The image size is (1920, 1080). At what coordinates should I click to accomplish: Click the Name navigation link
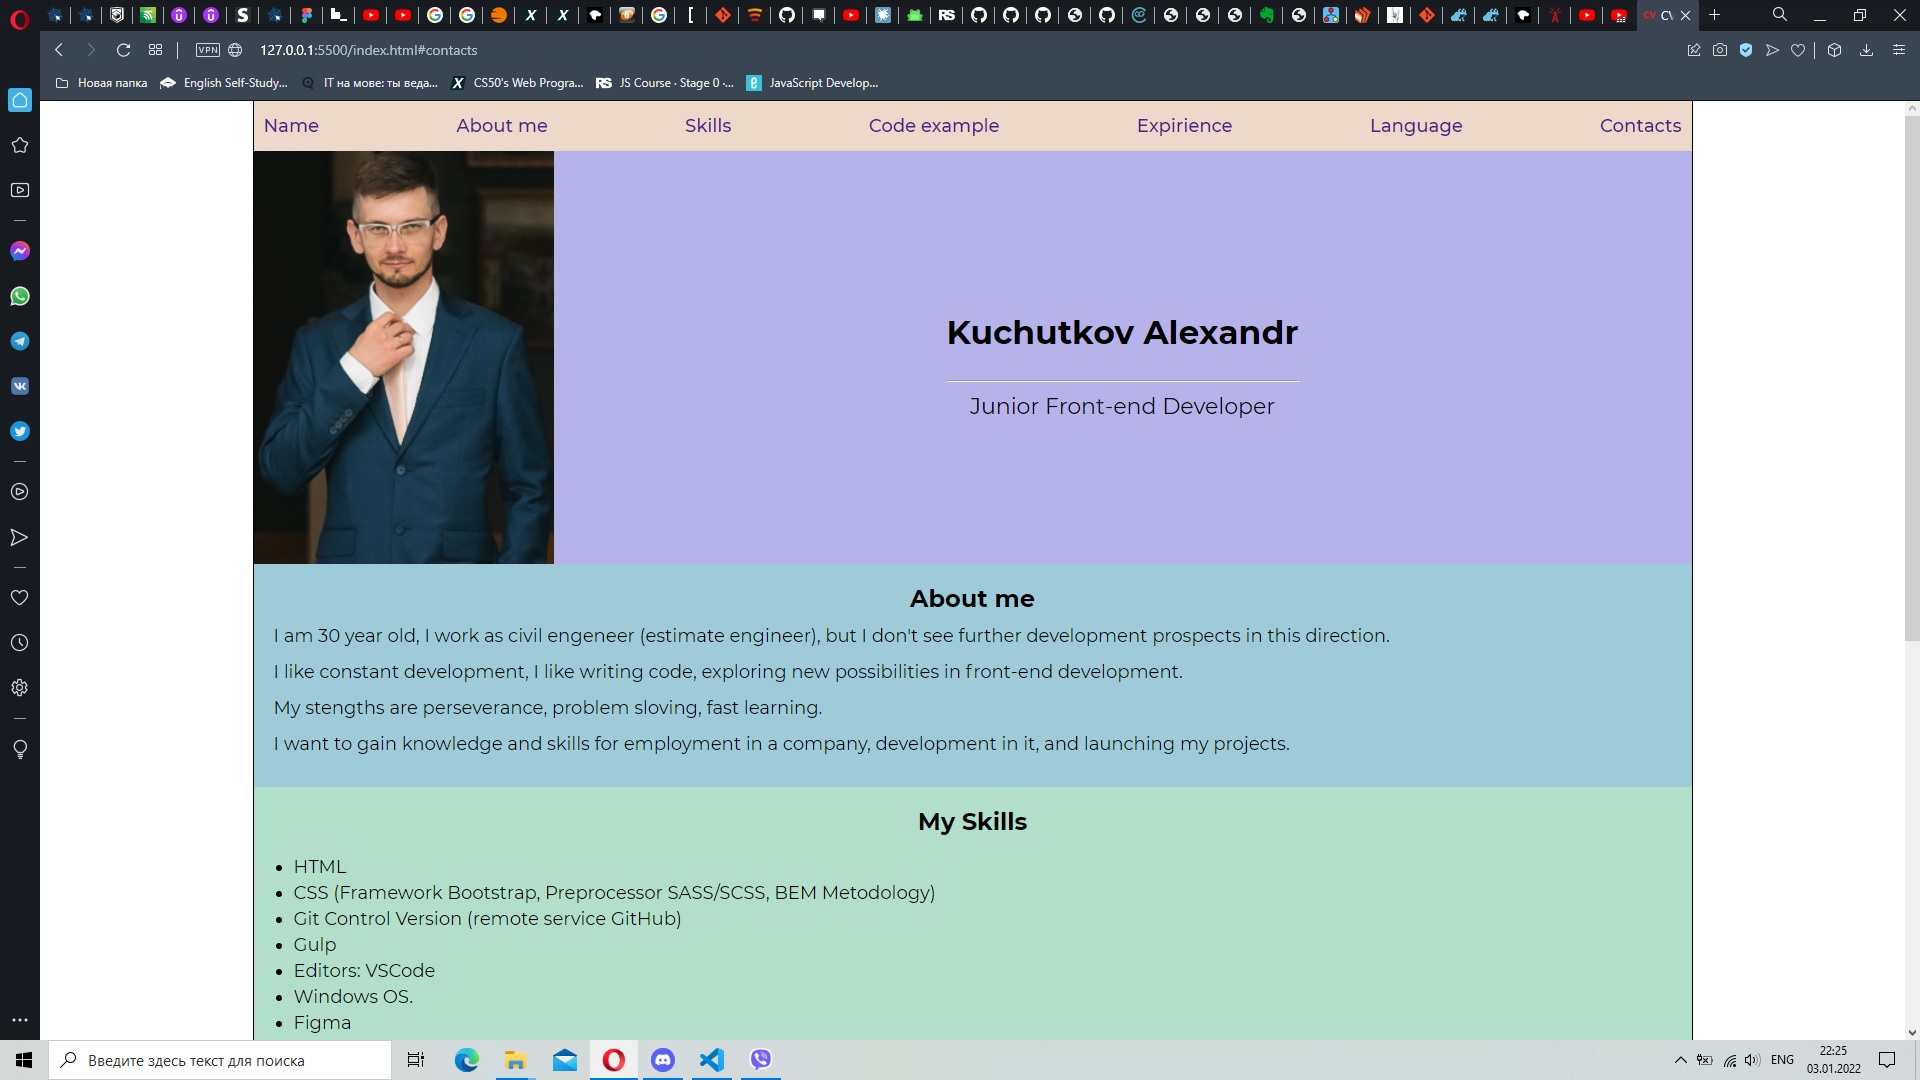point(291,126)
